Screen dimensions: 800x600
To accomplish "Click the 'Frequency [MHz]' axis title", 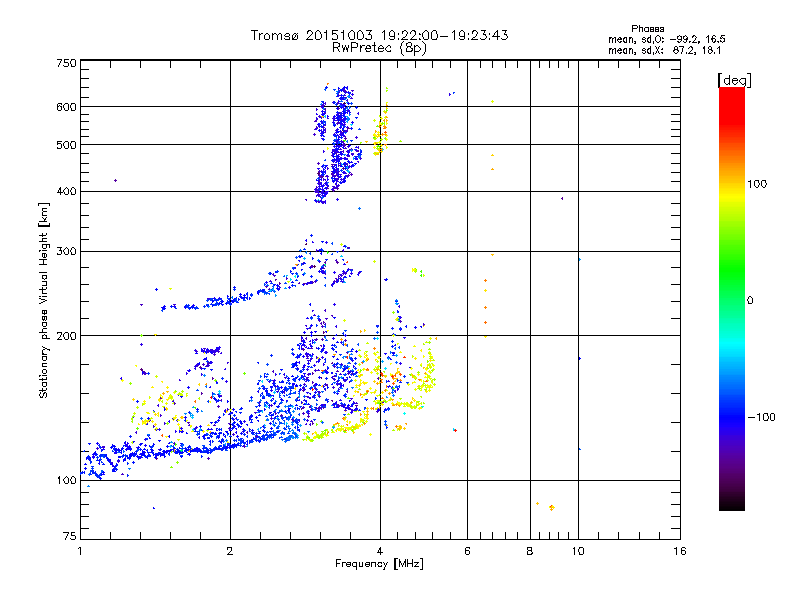I will (379, 564).
